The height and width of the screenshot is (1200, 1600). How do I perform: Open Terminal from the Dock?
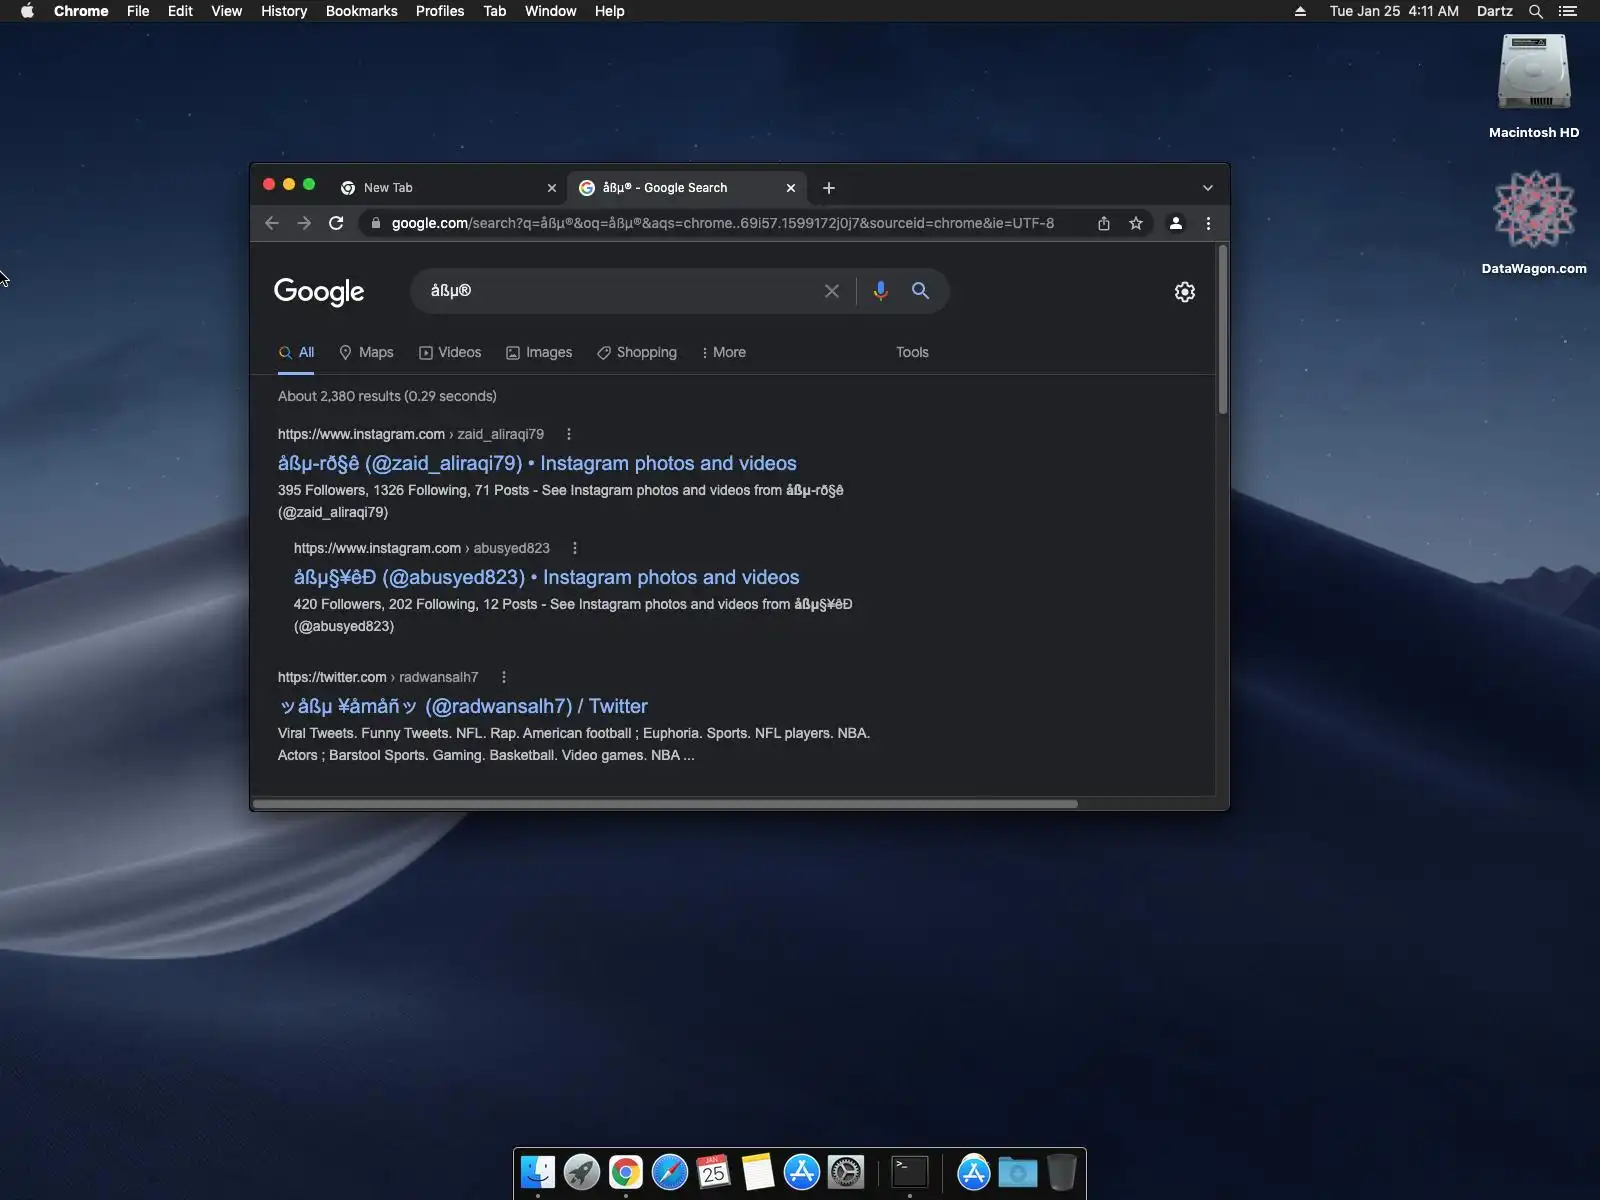tap(910, 1172)
